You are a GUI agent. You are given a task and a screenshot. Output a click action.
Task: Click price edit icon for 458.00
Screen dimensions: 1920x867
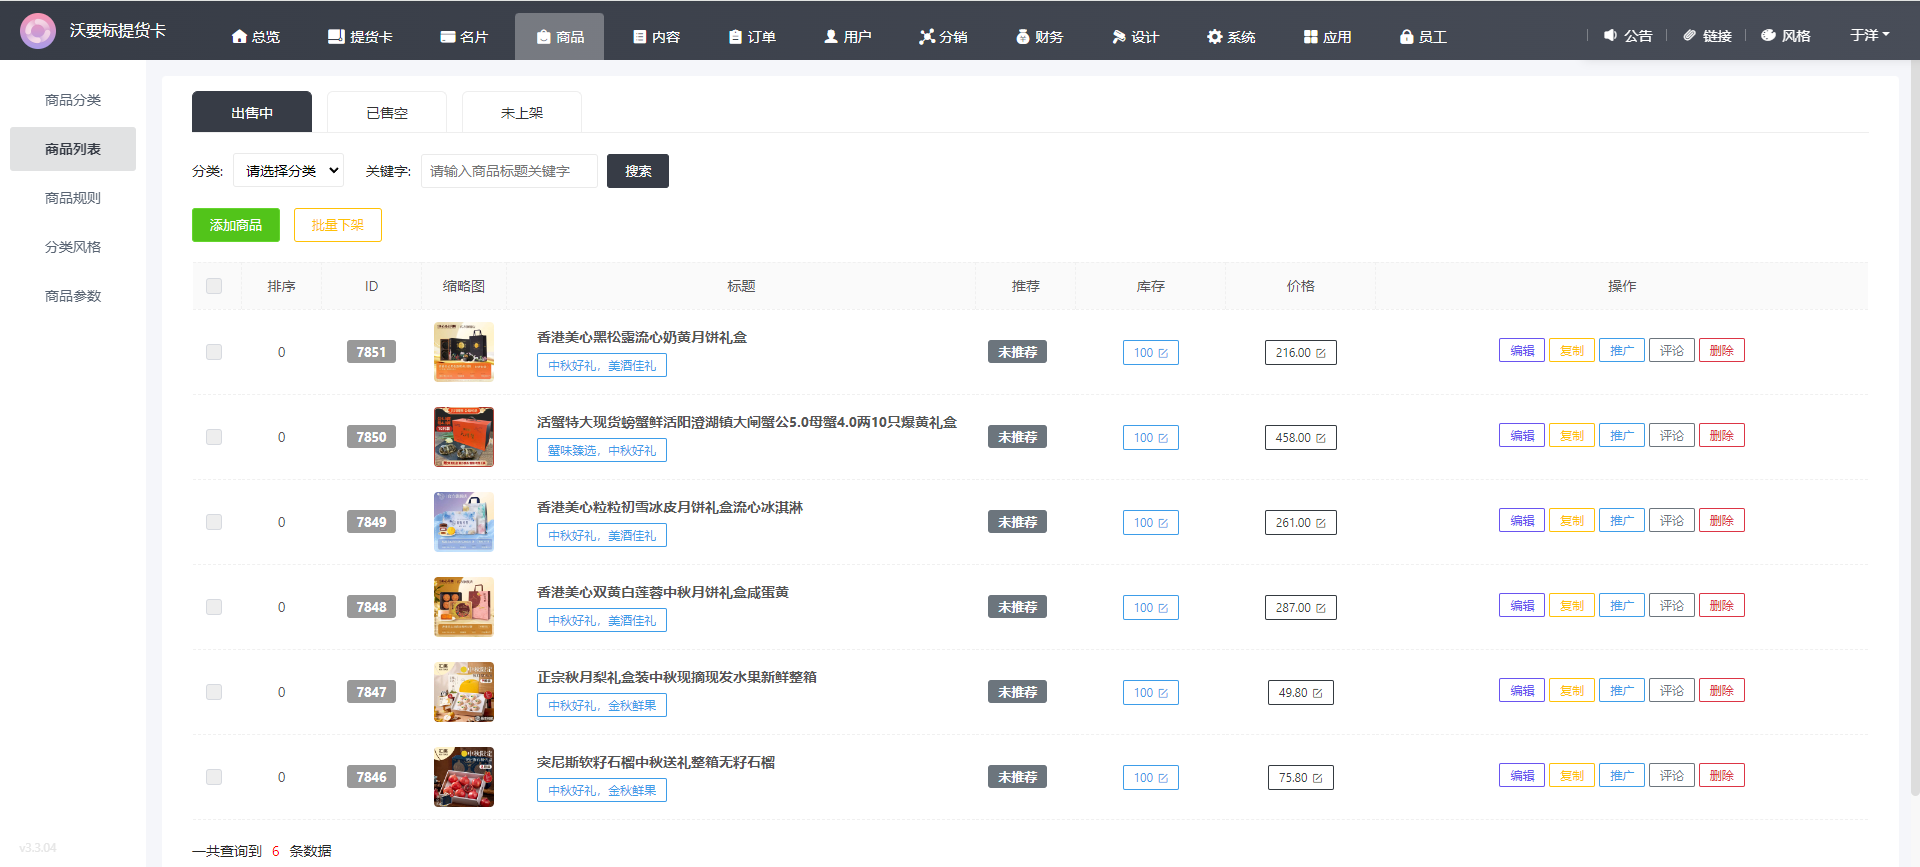click(1321, 439)
